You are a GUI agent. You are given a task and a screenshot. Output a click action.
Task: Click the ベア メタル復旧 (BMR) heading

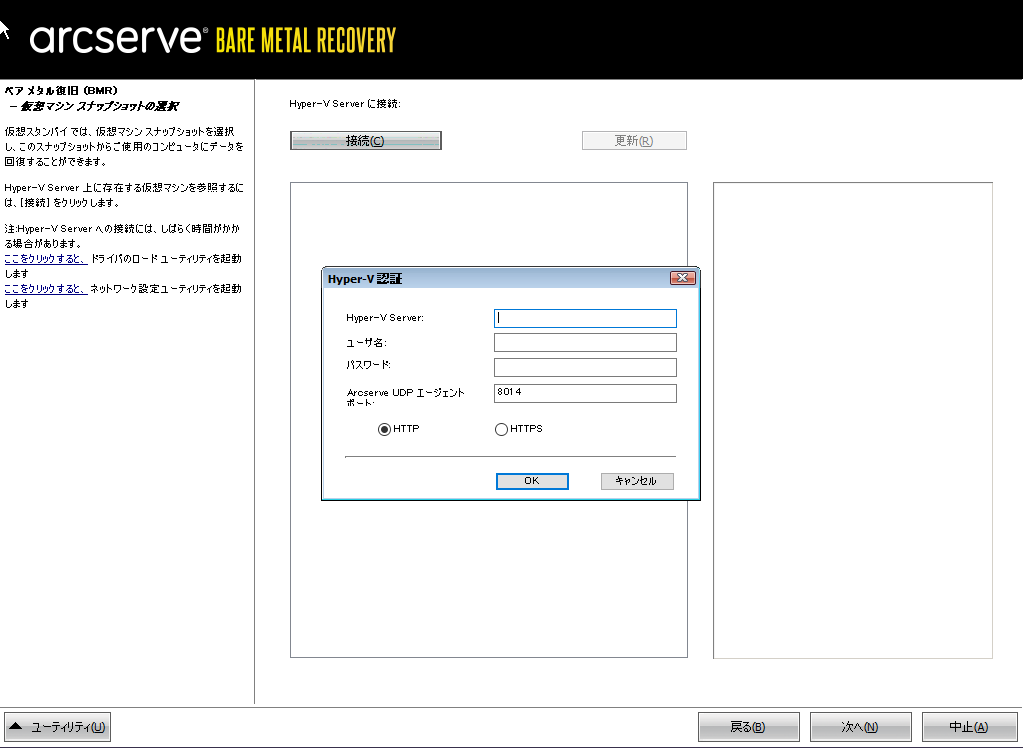tap(61, 91)
